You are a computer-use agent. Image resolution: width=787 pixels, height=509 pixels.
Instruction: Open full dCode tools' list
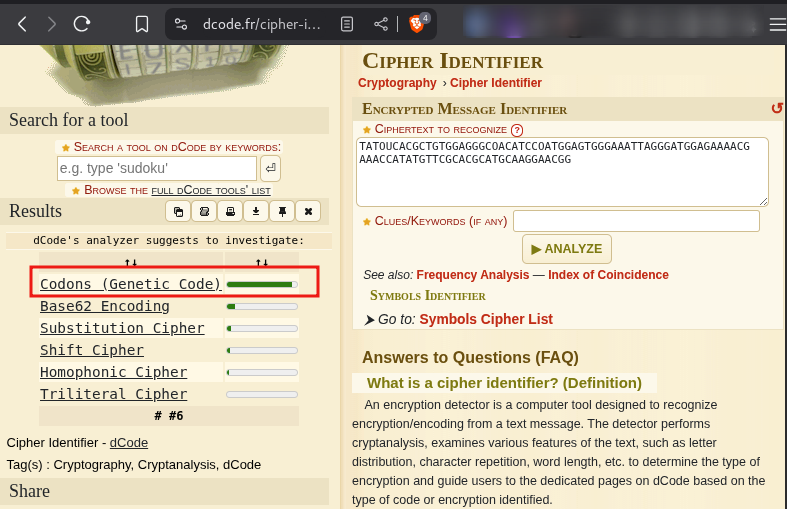pos(211,191)
